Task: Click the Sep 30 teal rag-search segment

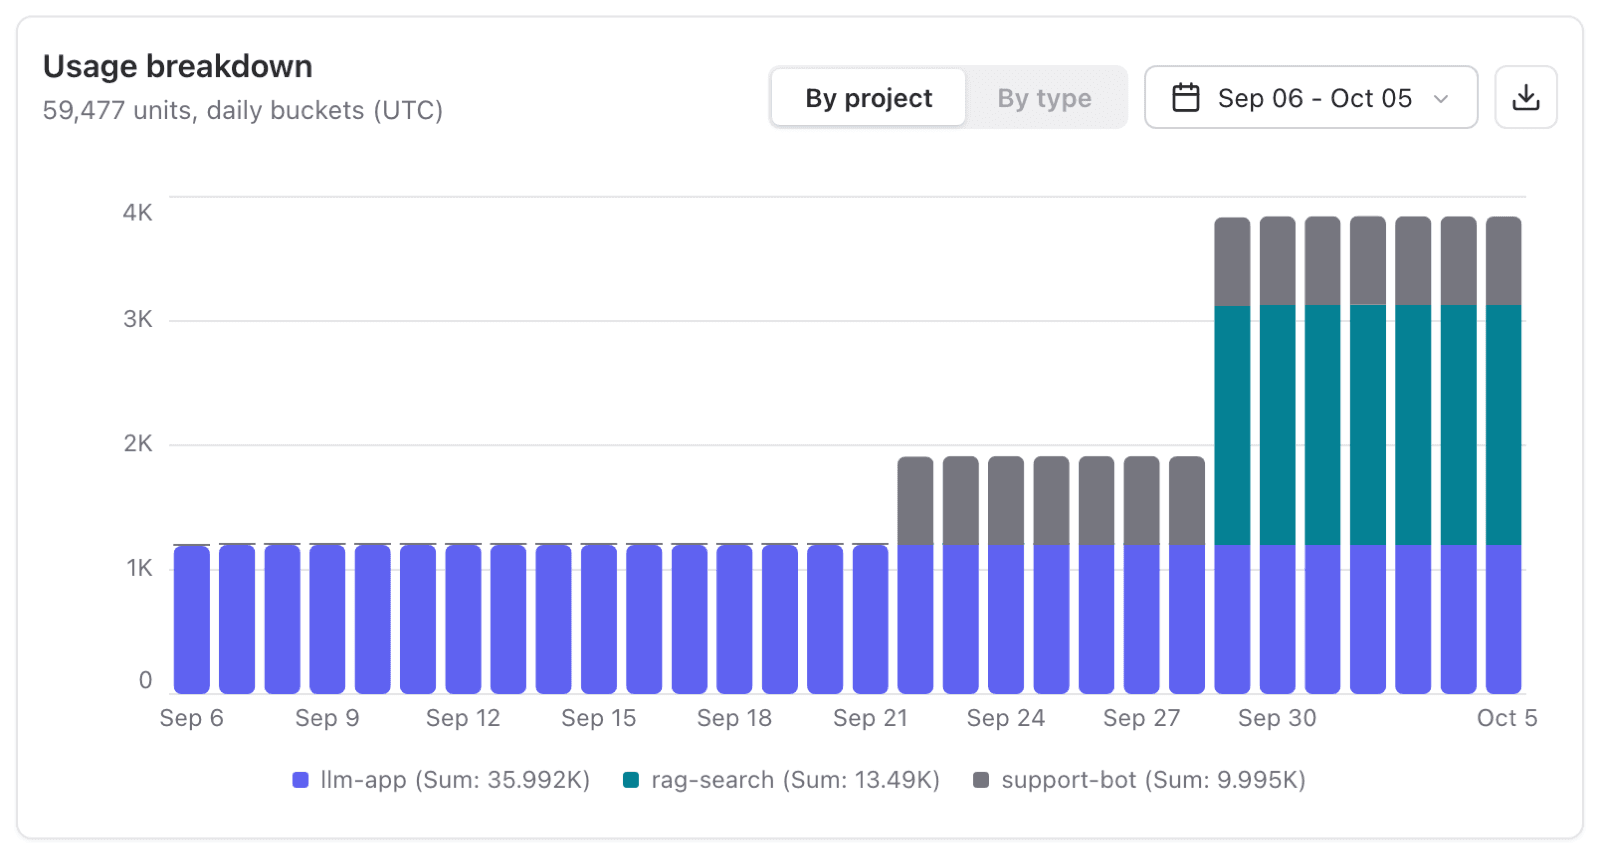Action: 1277,425
